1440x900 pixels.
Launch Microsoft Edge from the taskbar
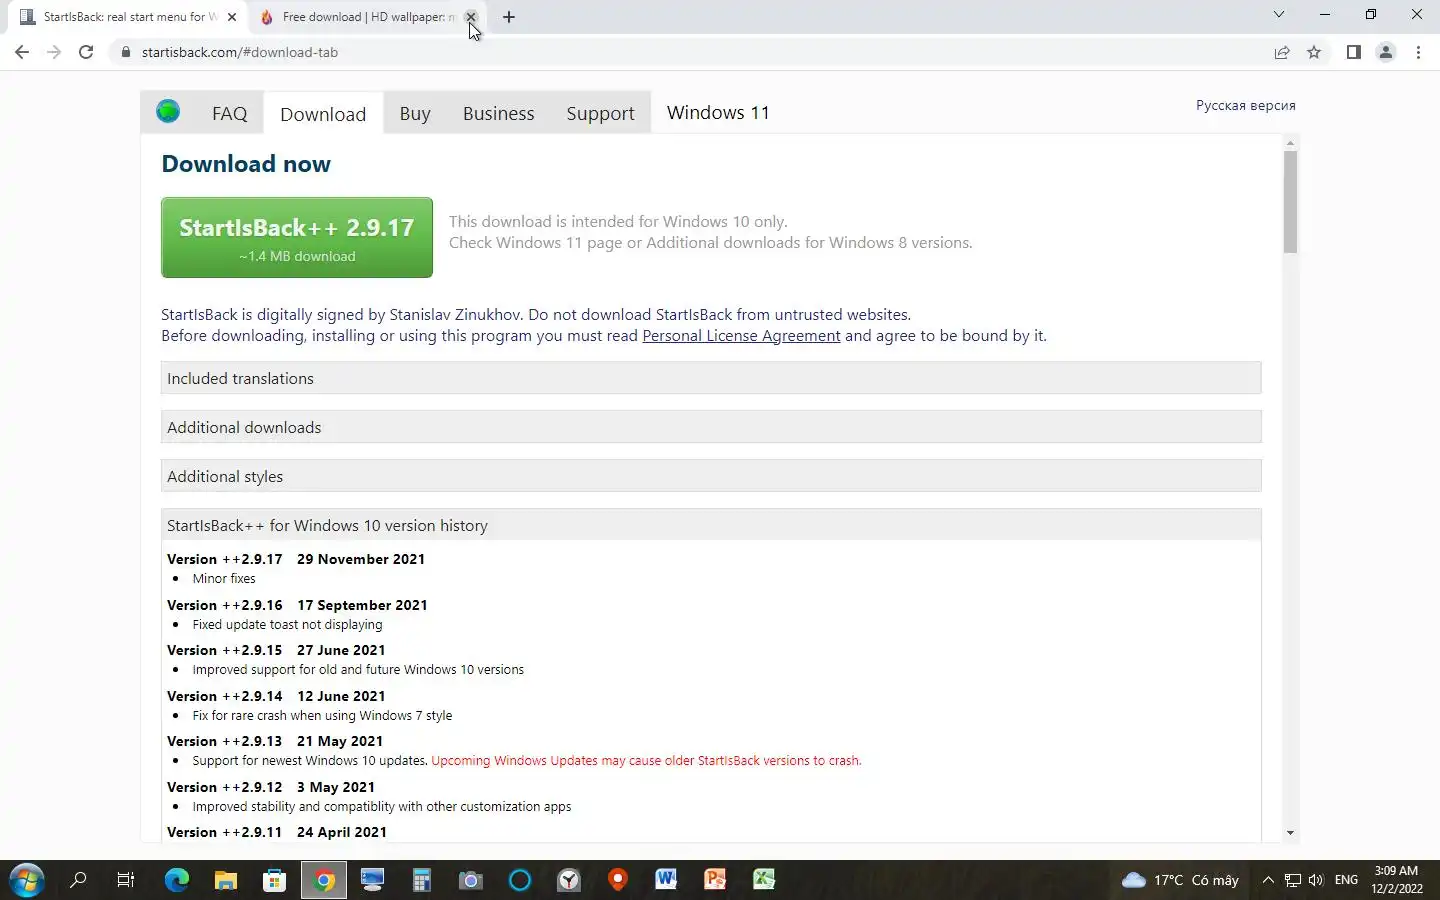tap(176, 880)
